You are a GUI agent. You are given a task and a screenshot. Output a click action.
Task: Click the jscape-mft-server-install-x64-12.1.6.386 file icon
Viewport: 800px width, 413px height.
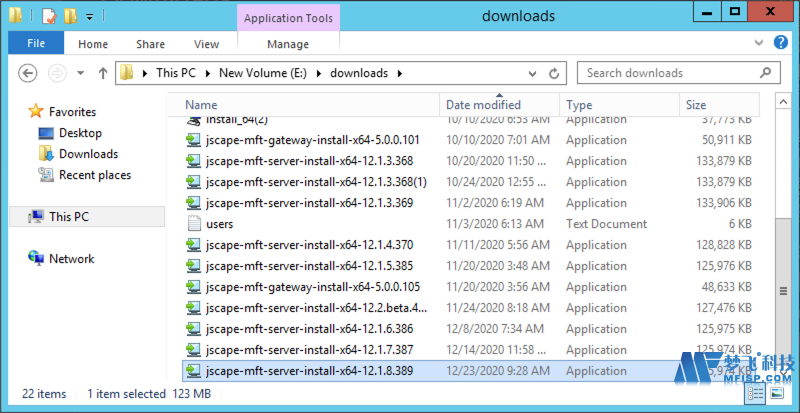[x=193, y=328]
